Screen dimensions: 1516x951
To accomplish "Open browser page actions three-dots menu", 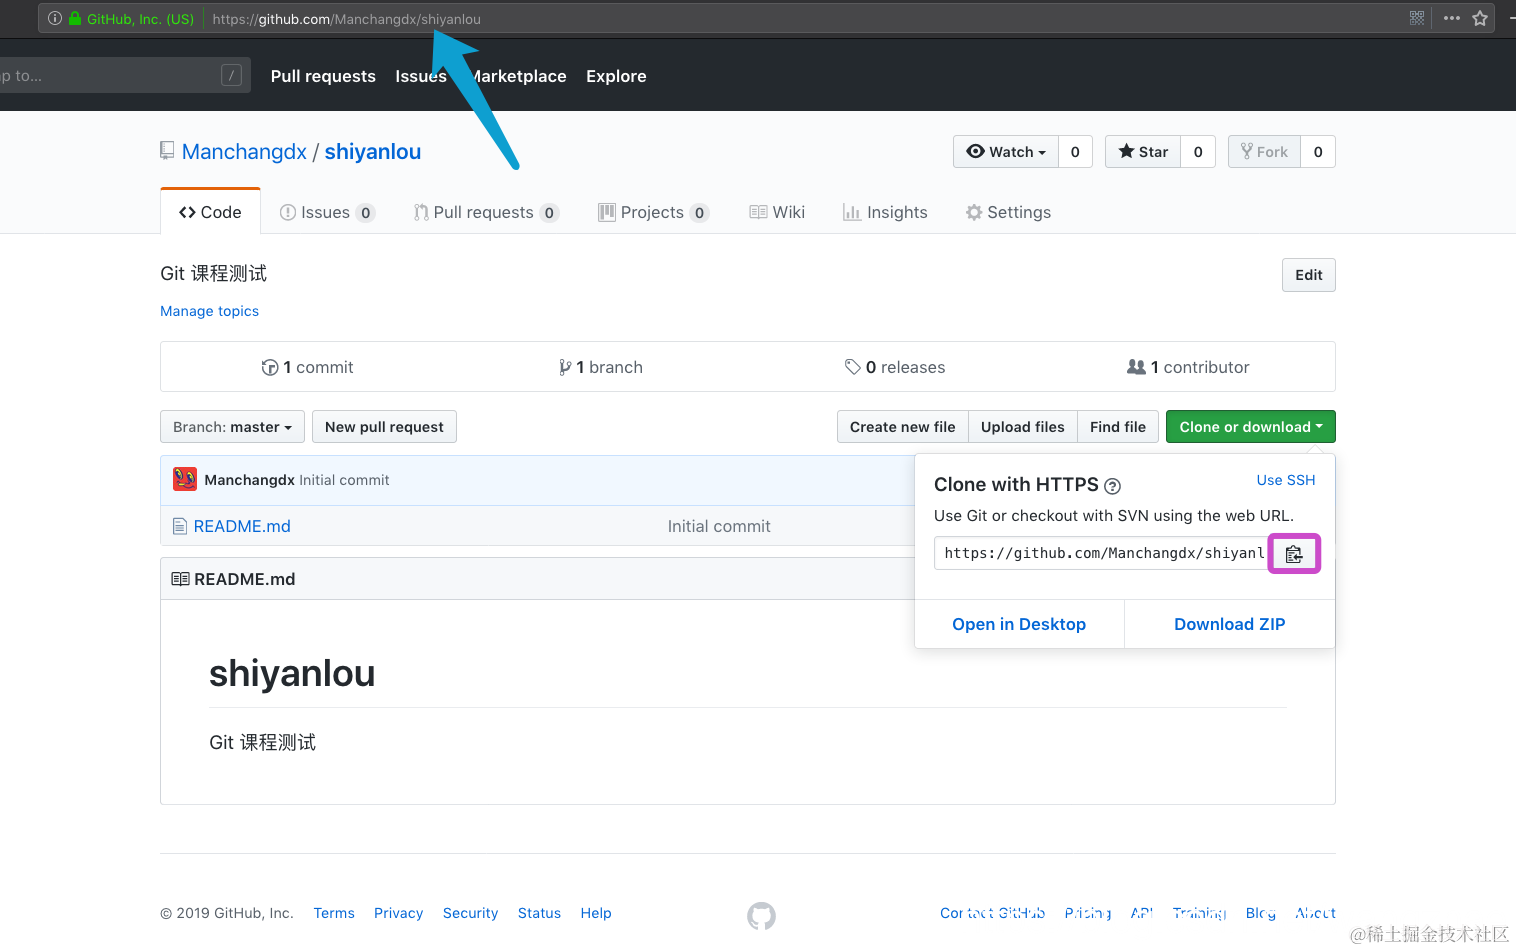I will click(x=1452, y=18).
